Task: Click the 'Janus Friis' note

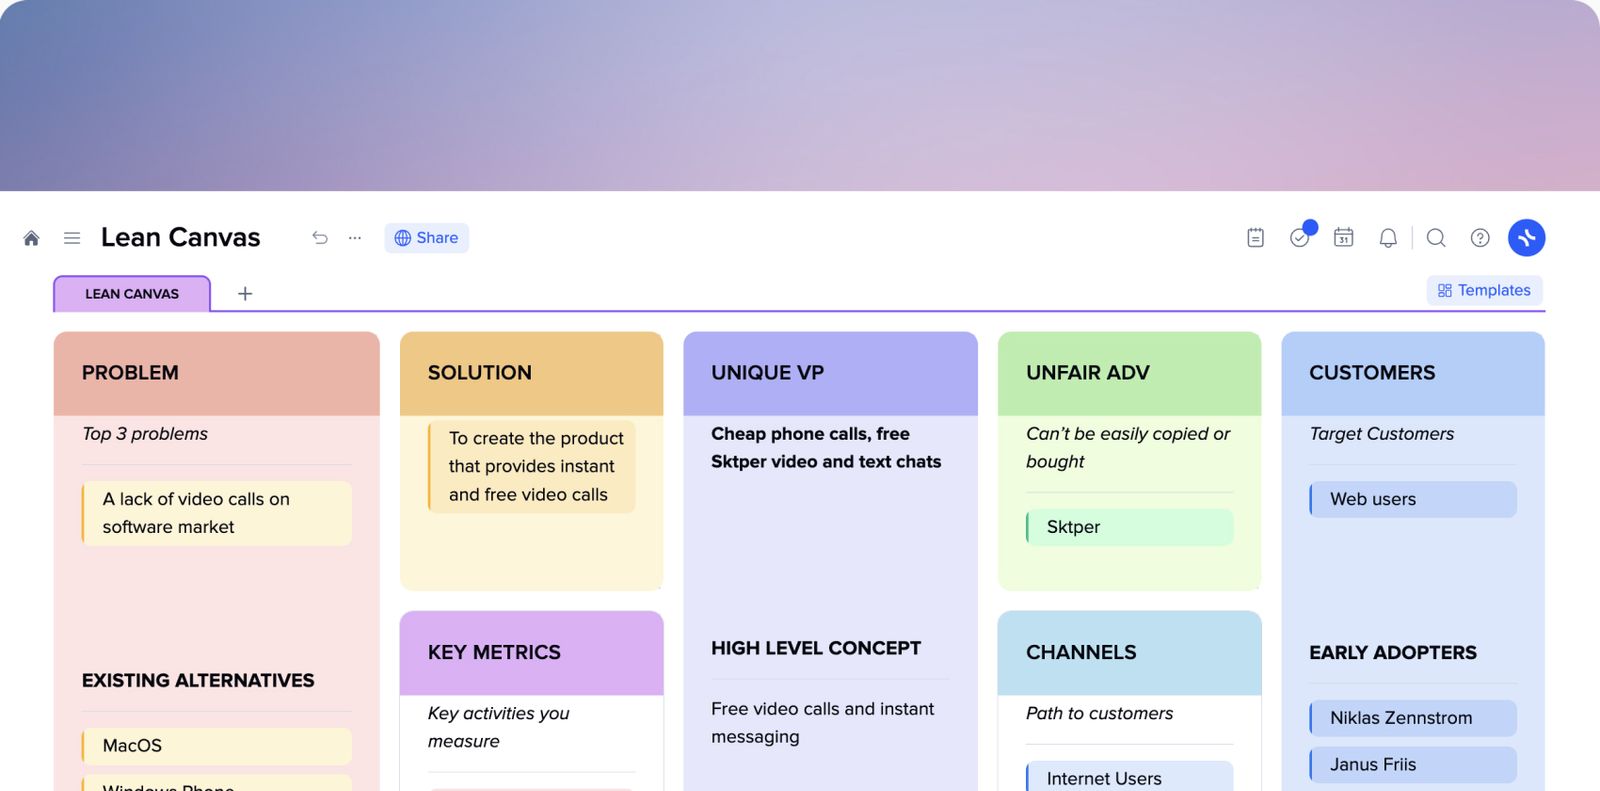Action: 1413,764
